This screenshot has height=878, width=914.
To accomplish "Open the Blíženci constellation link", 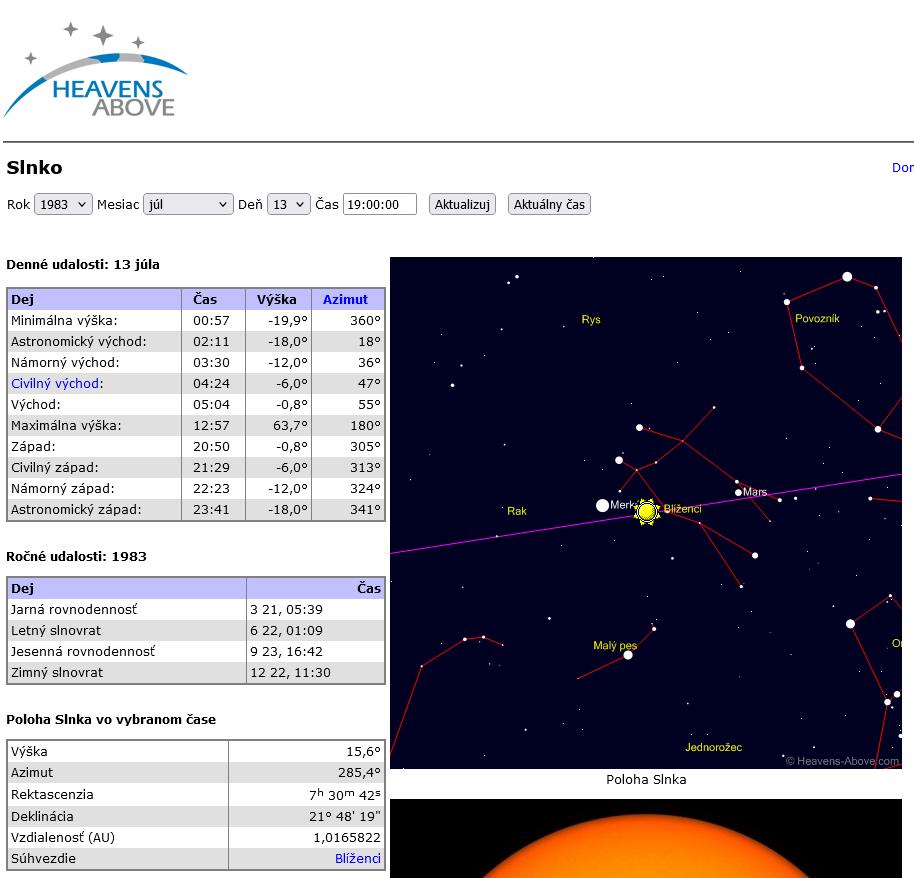I will click(357, 859).
